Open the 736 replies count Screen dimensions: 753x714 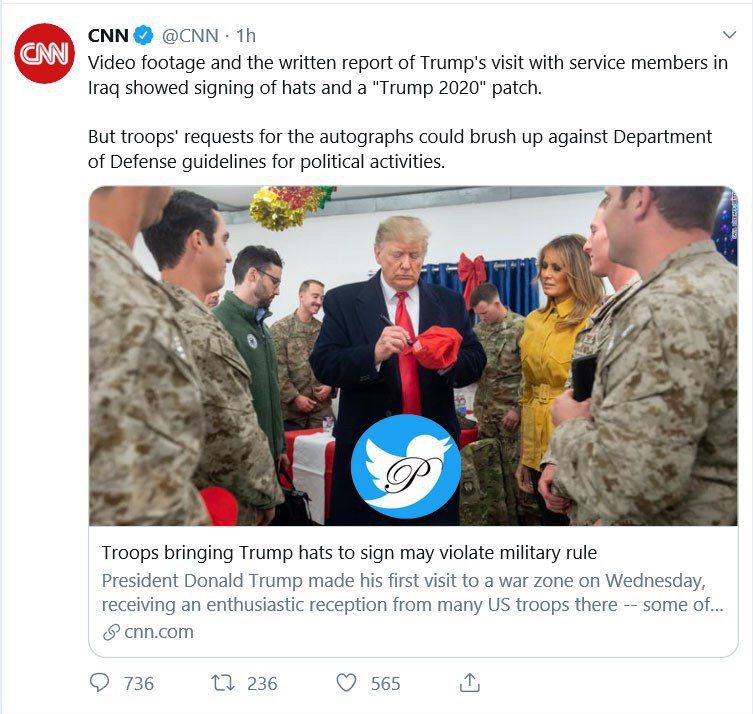click(x=139, y=683)
